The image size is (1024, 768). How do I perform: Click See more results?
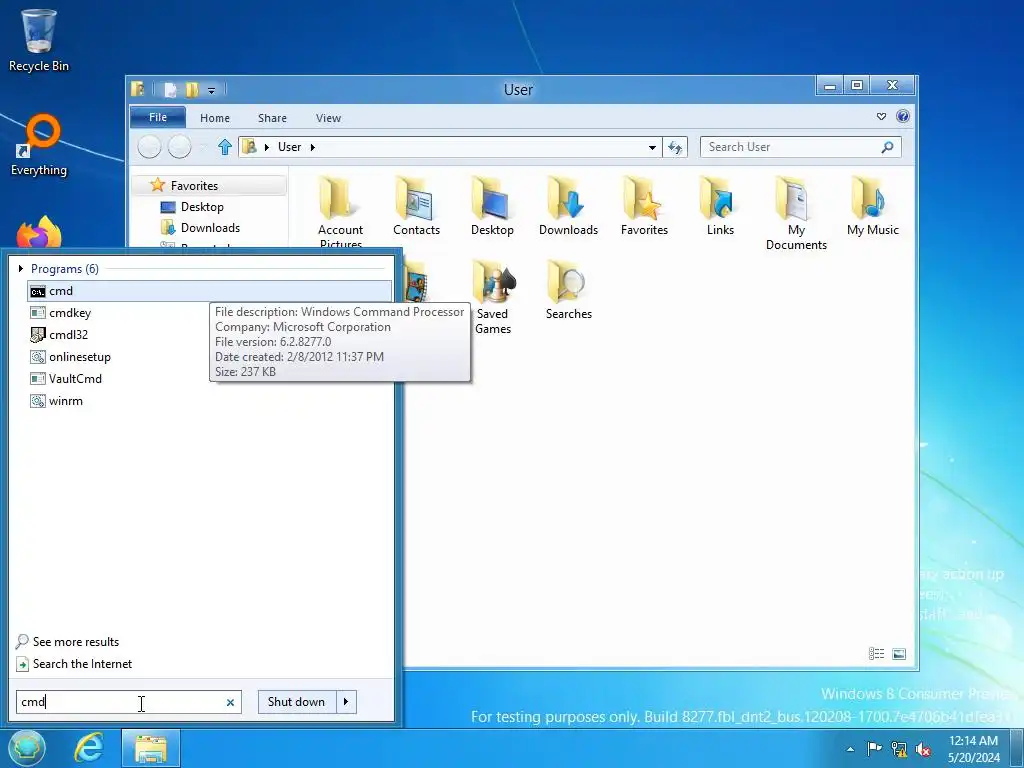tap(67, 642)
